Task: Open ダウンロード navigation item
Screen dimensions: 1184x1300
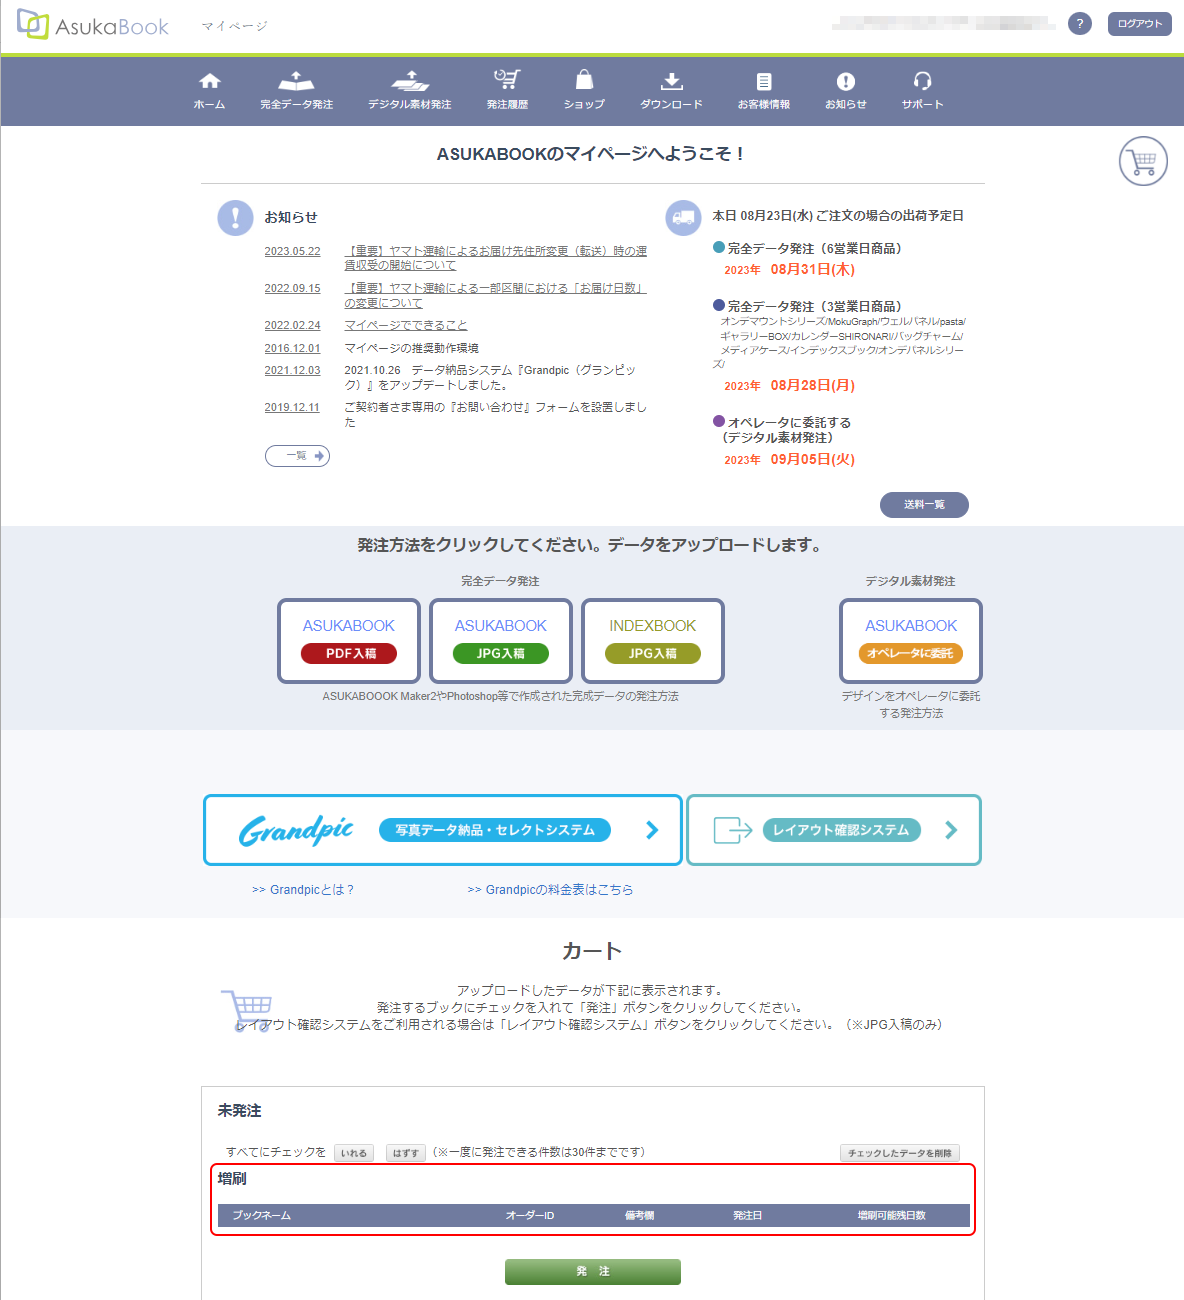Action: pos(671,90)
